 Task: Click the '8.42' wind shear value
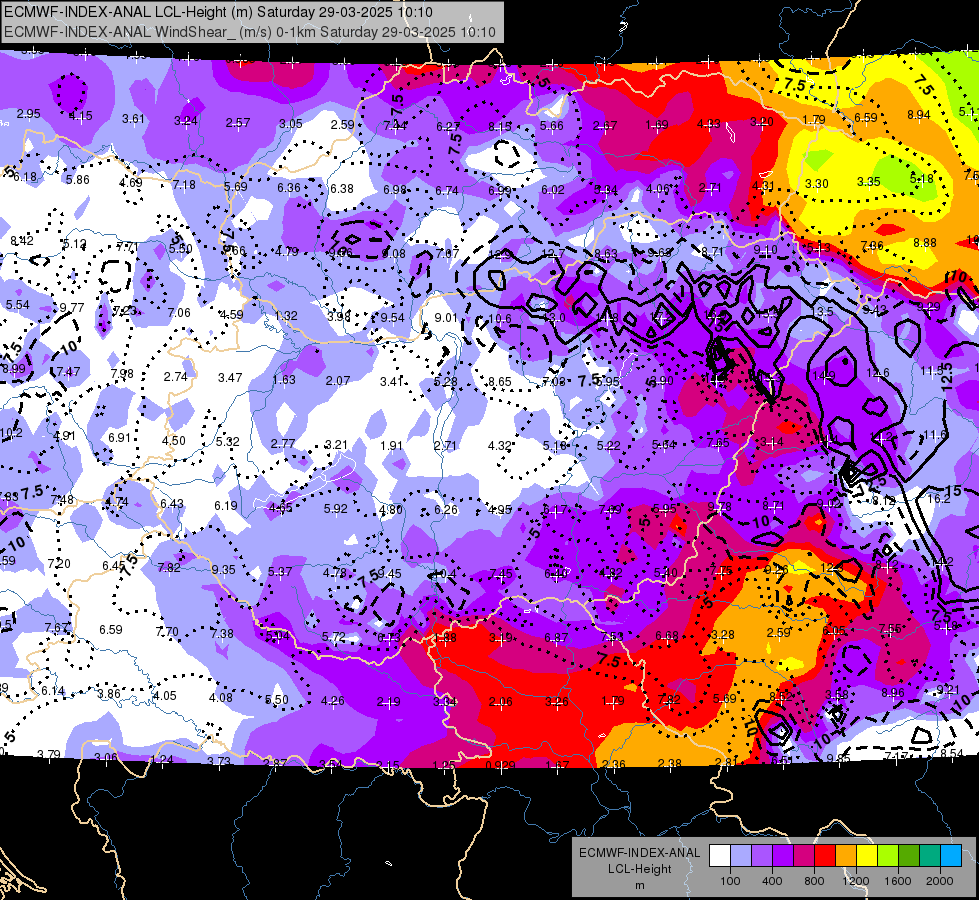coord(22,240)
